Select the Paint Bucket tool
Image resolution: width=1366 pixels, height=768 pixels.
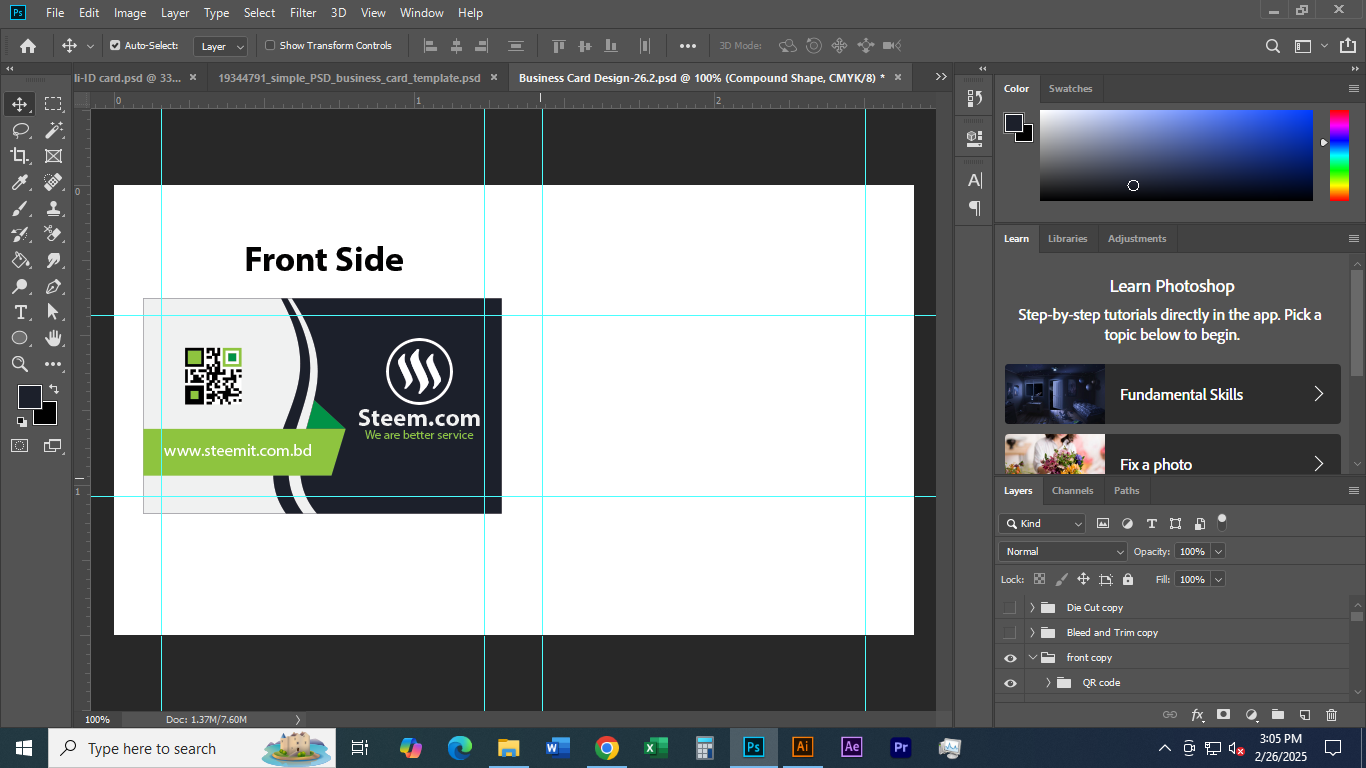[x=20, y=260]
